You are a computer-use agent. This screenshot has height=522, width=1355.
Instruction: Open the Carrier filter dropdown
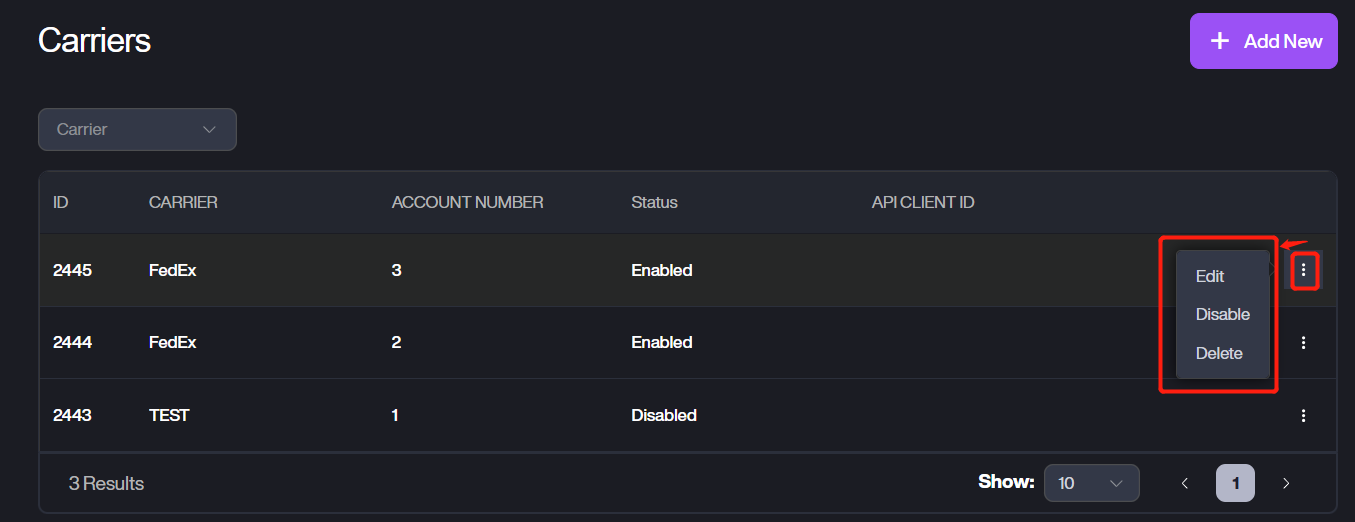(x=137, y=129)
